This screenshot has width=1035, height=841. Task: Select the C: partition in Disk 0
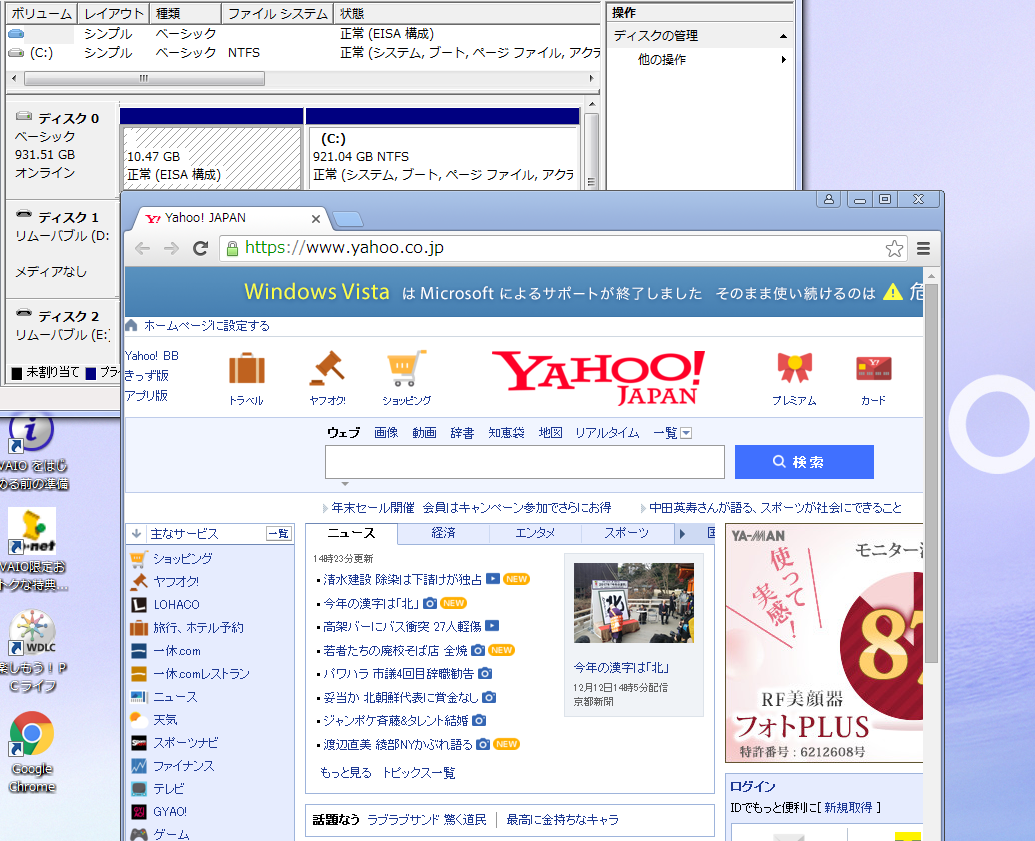click(443, 157)
